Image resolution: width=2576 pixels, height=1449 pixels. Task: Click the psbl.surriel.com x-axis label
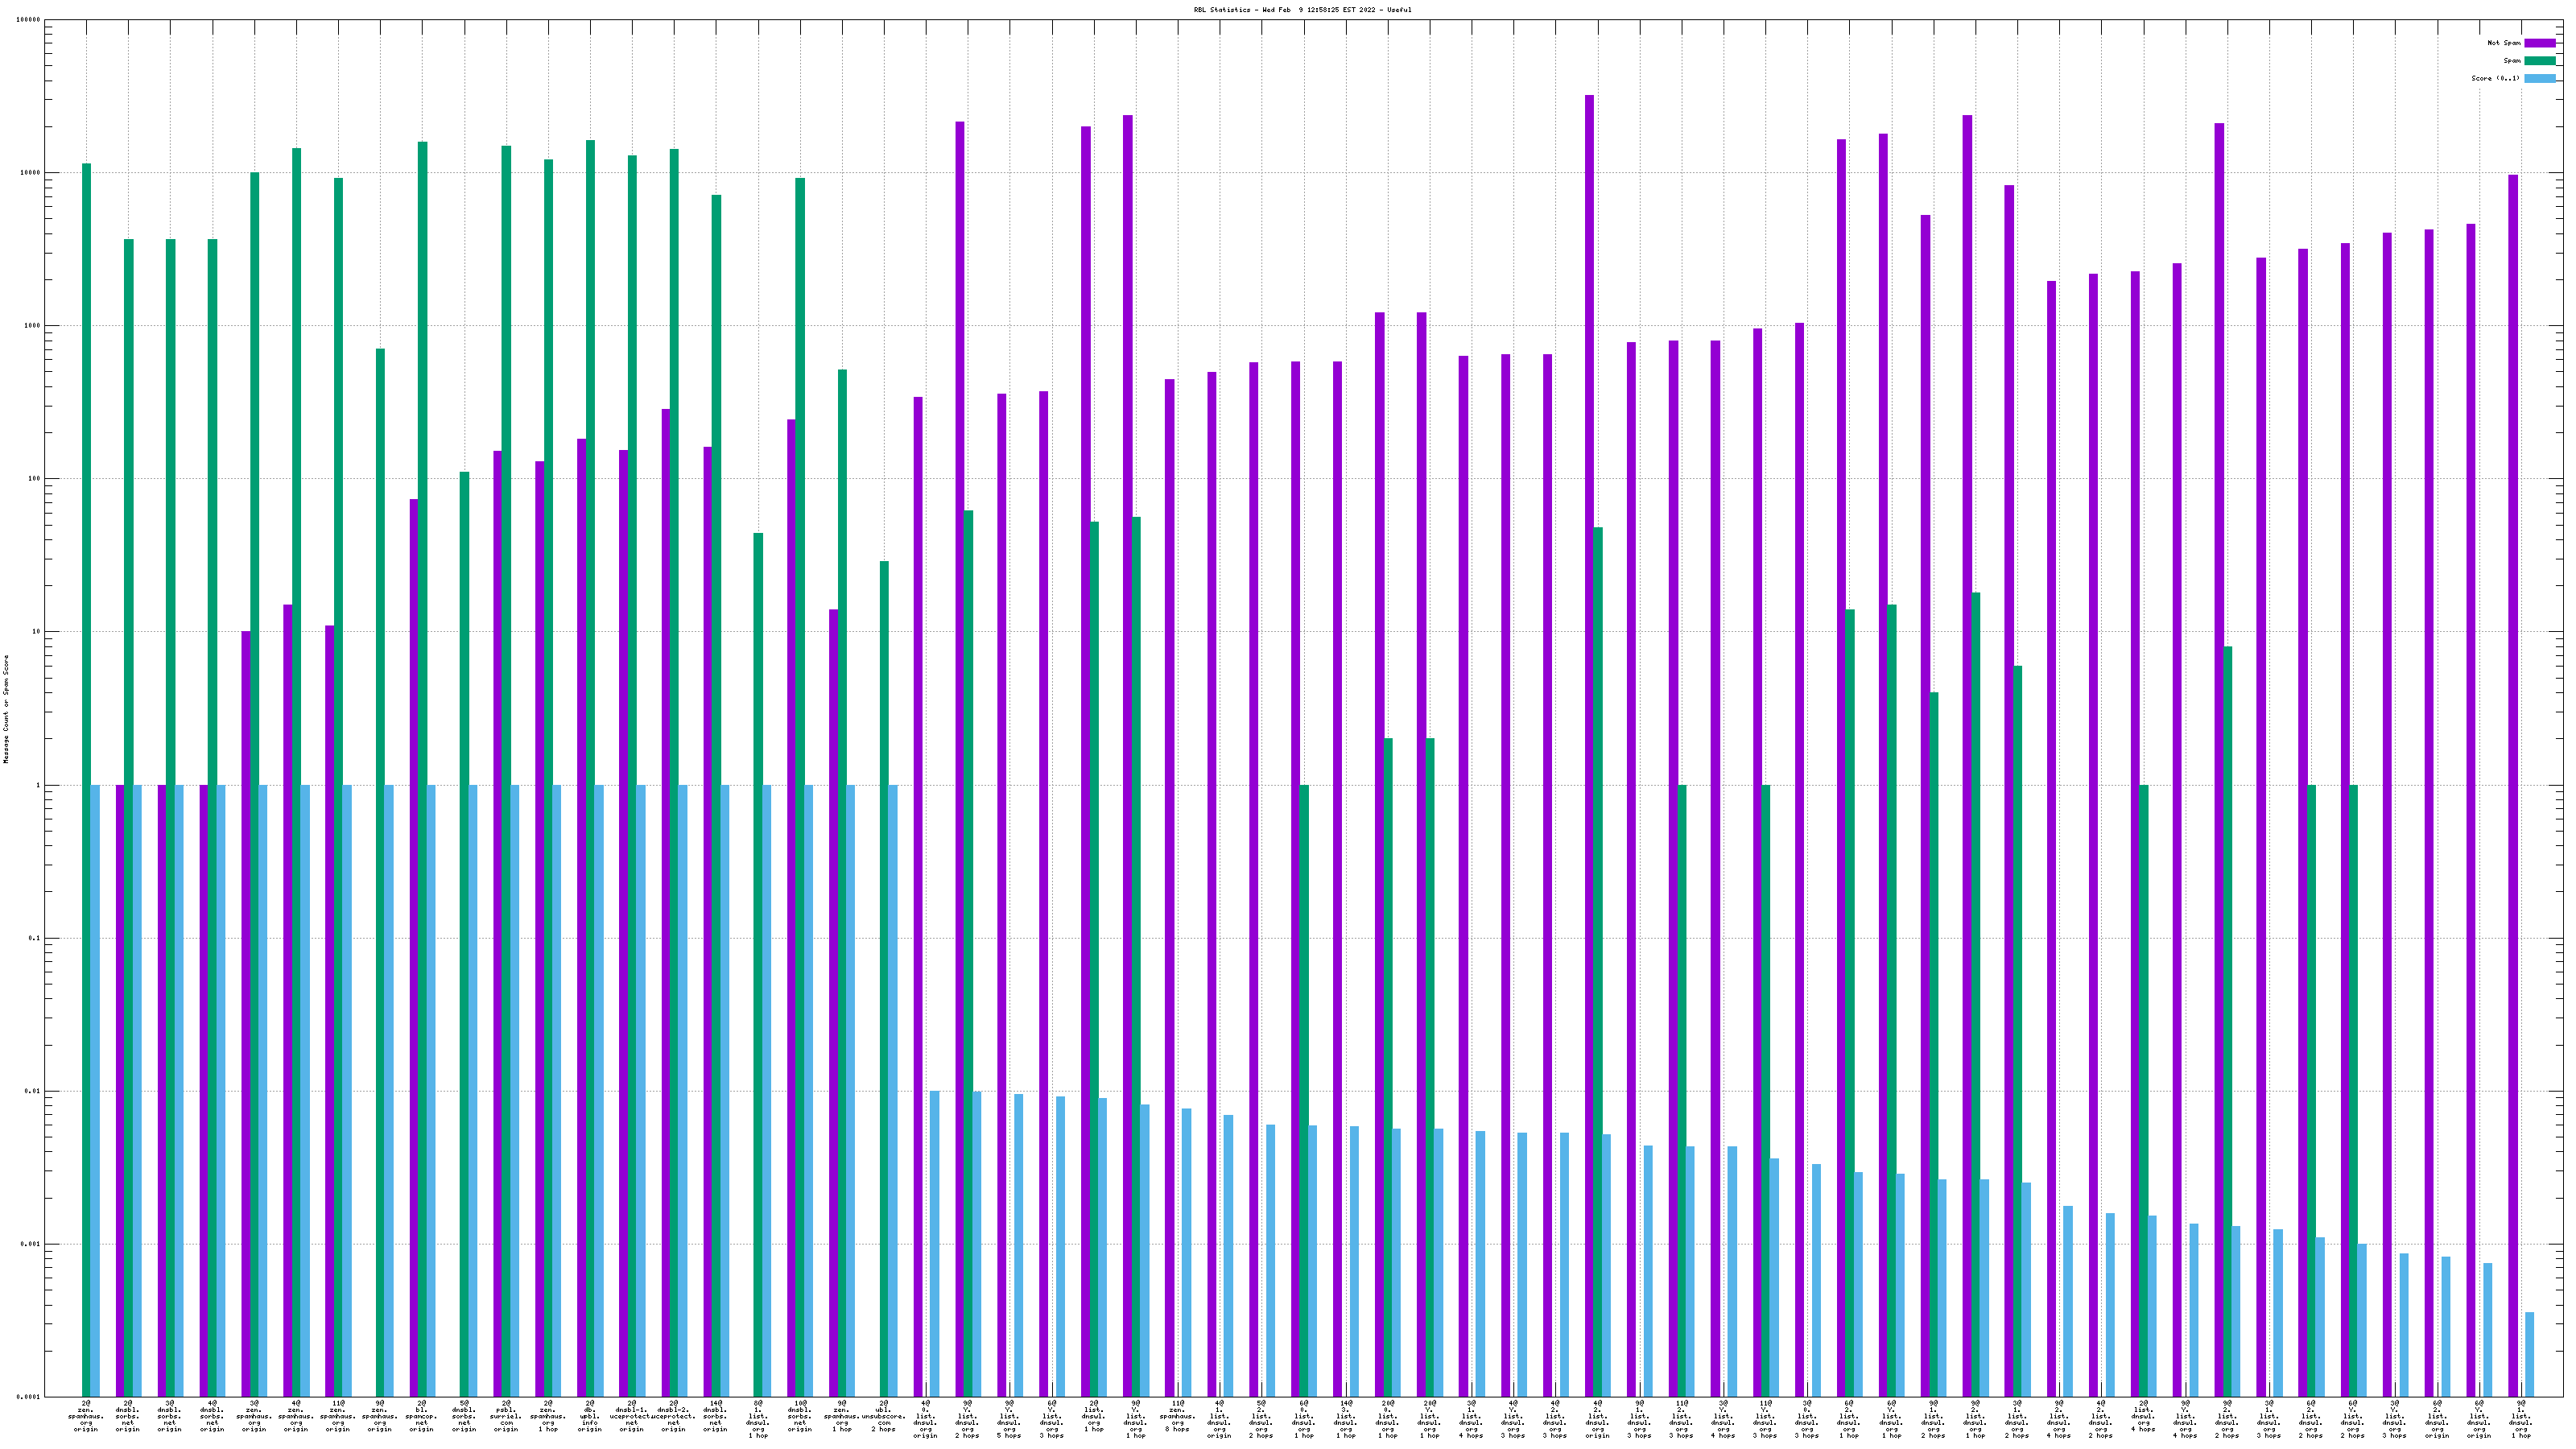505,1416
